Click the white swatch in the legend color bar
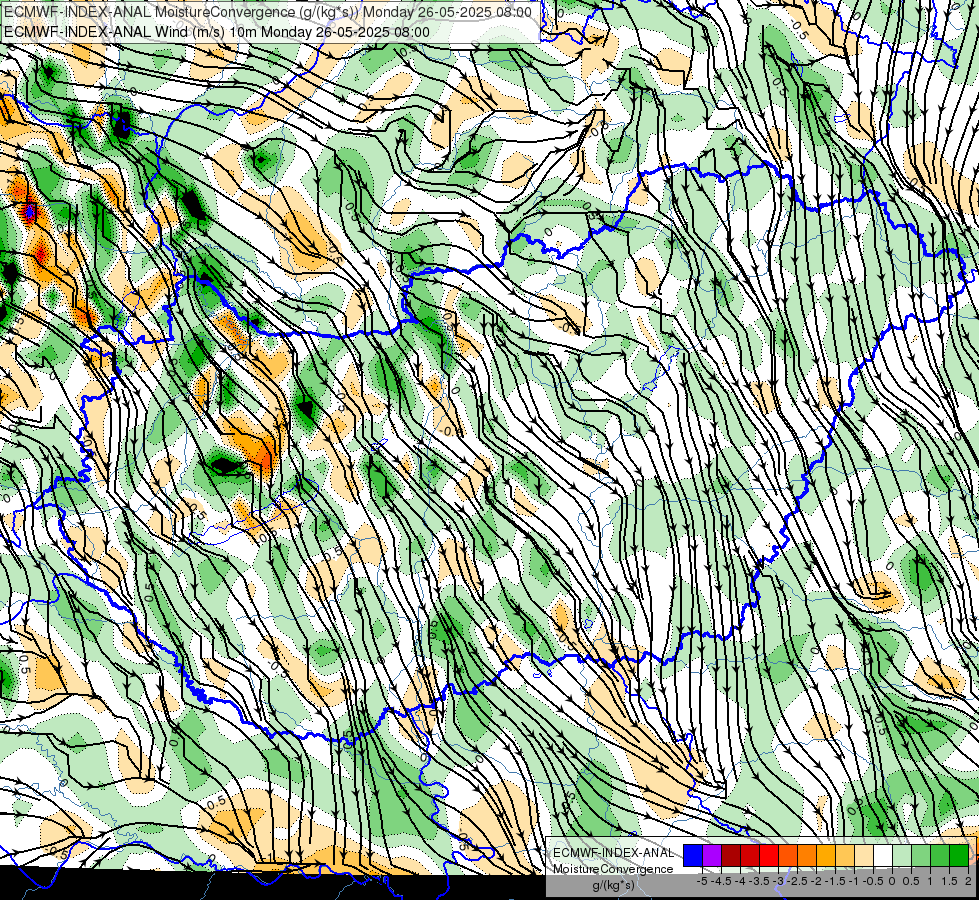 883,856
